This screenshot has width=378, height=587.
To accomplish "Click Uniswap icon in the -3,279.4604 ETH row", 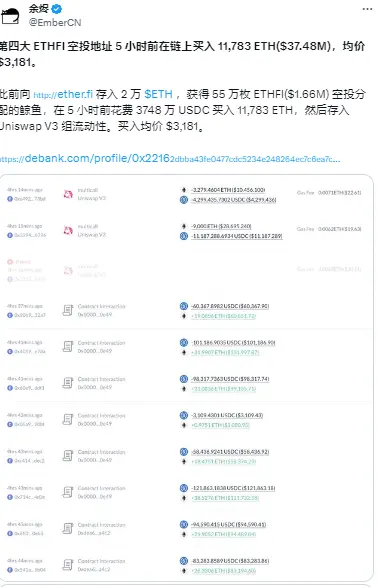I will (68, 194).
